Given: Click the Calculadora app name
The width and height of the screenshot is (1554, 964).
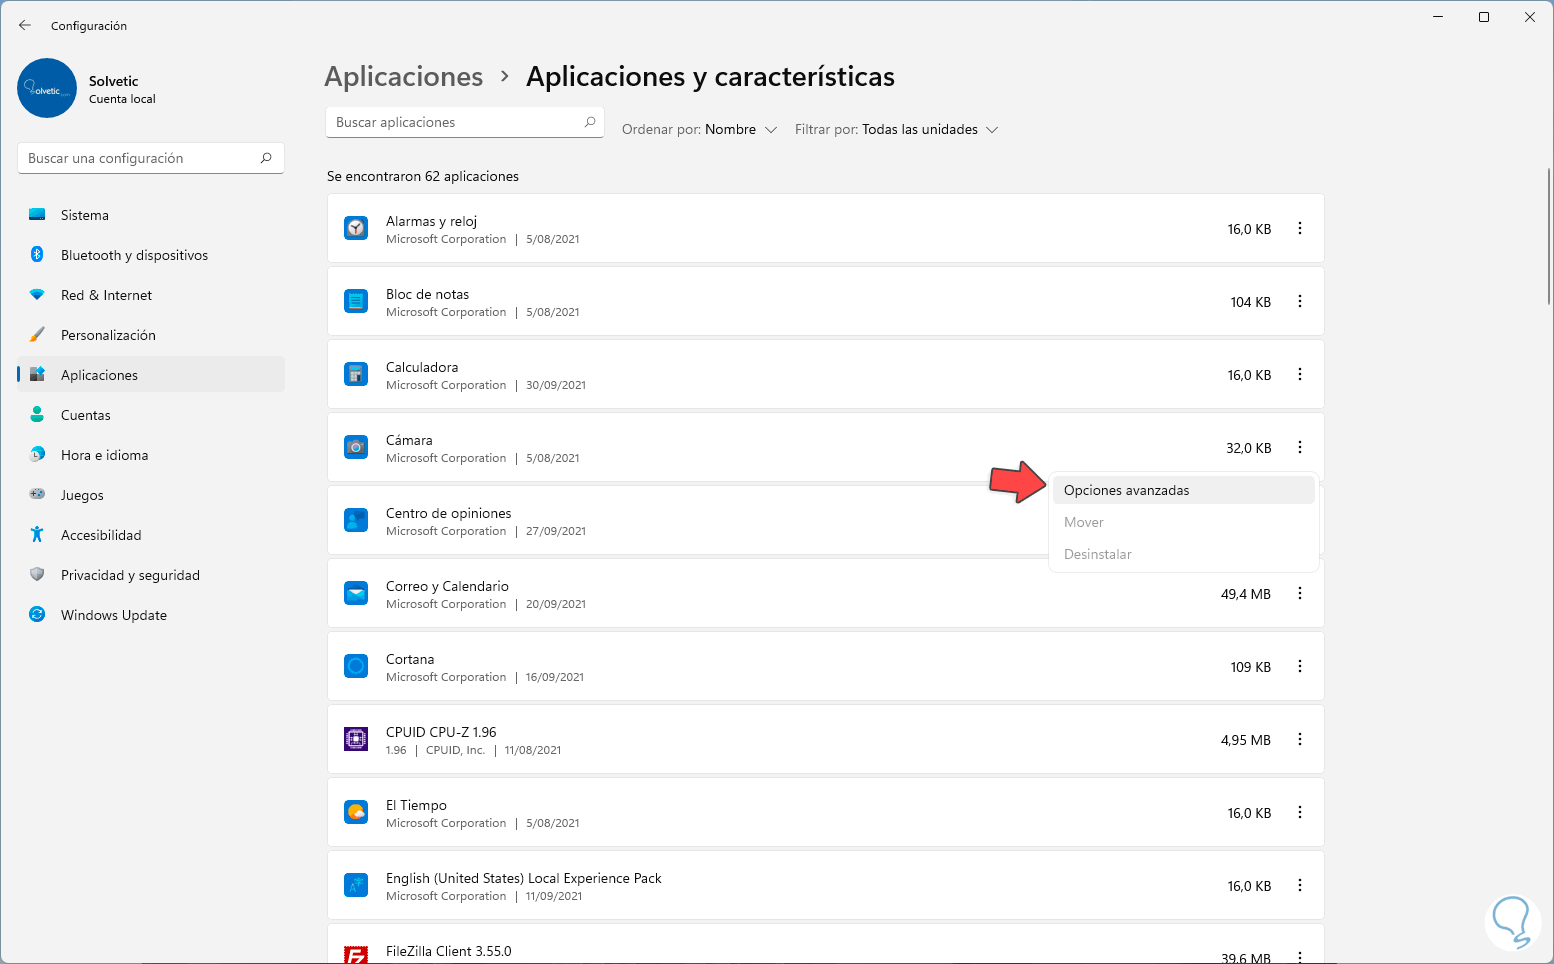Looking at the screenshot, I should (x=422, y=367).
